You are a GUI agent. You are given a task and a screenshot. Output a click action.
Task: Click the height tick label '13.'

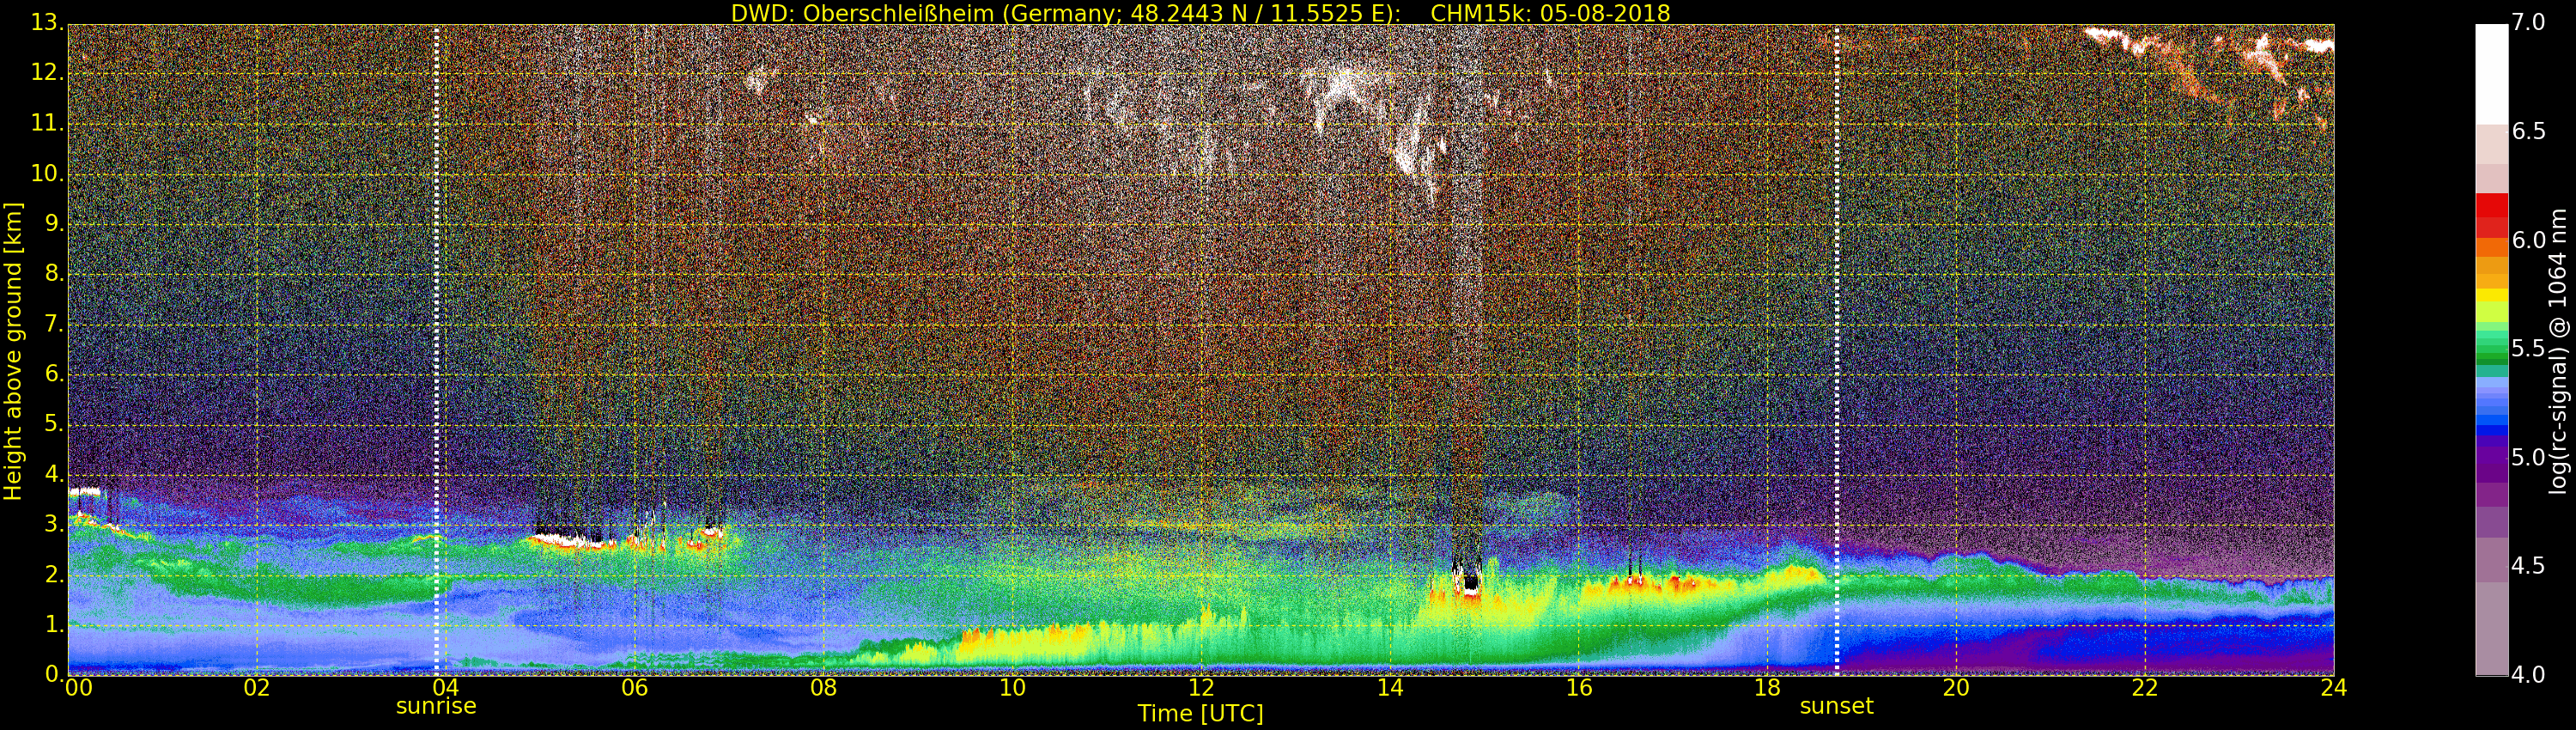click(47, 22)
